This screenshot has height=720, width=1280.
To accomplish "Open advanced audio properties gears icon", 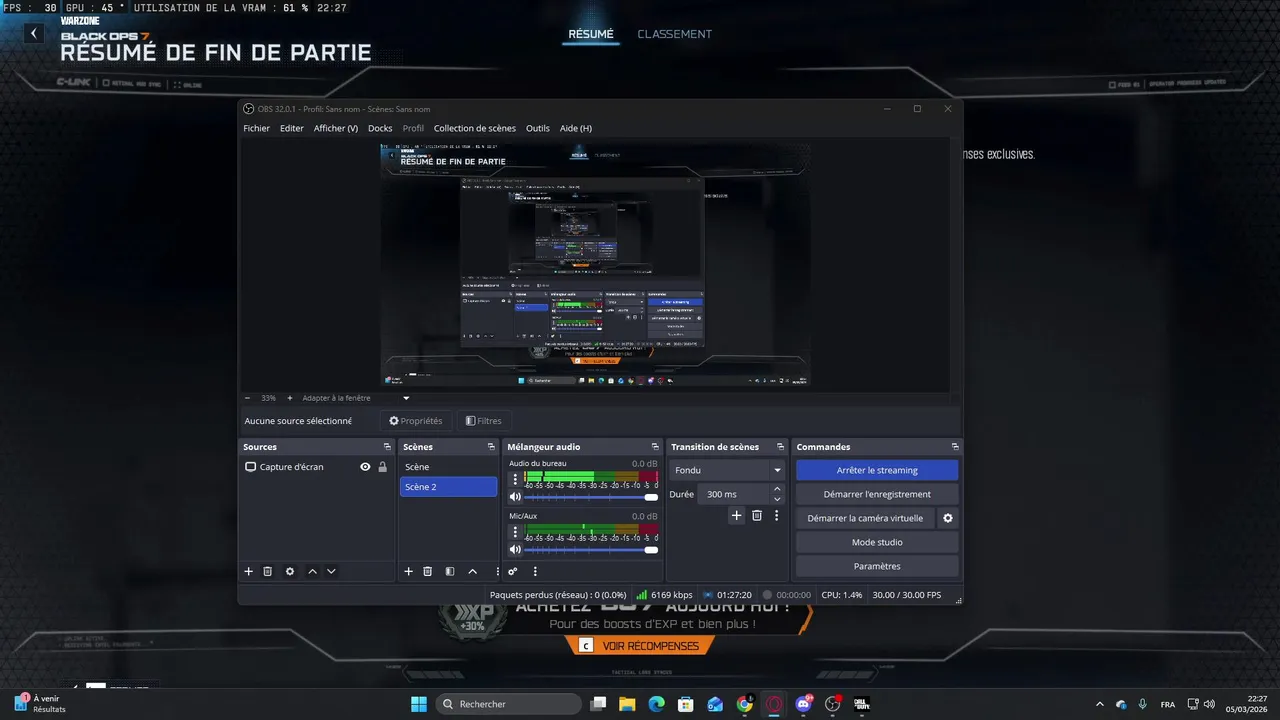I will click(513, 571).
